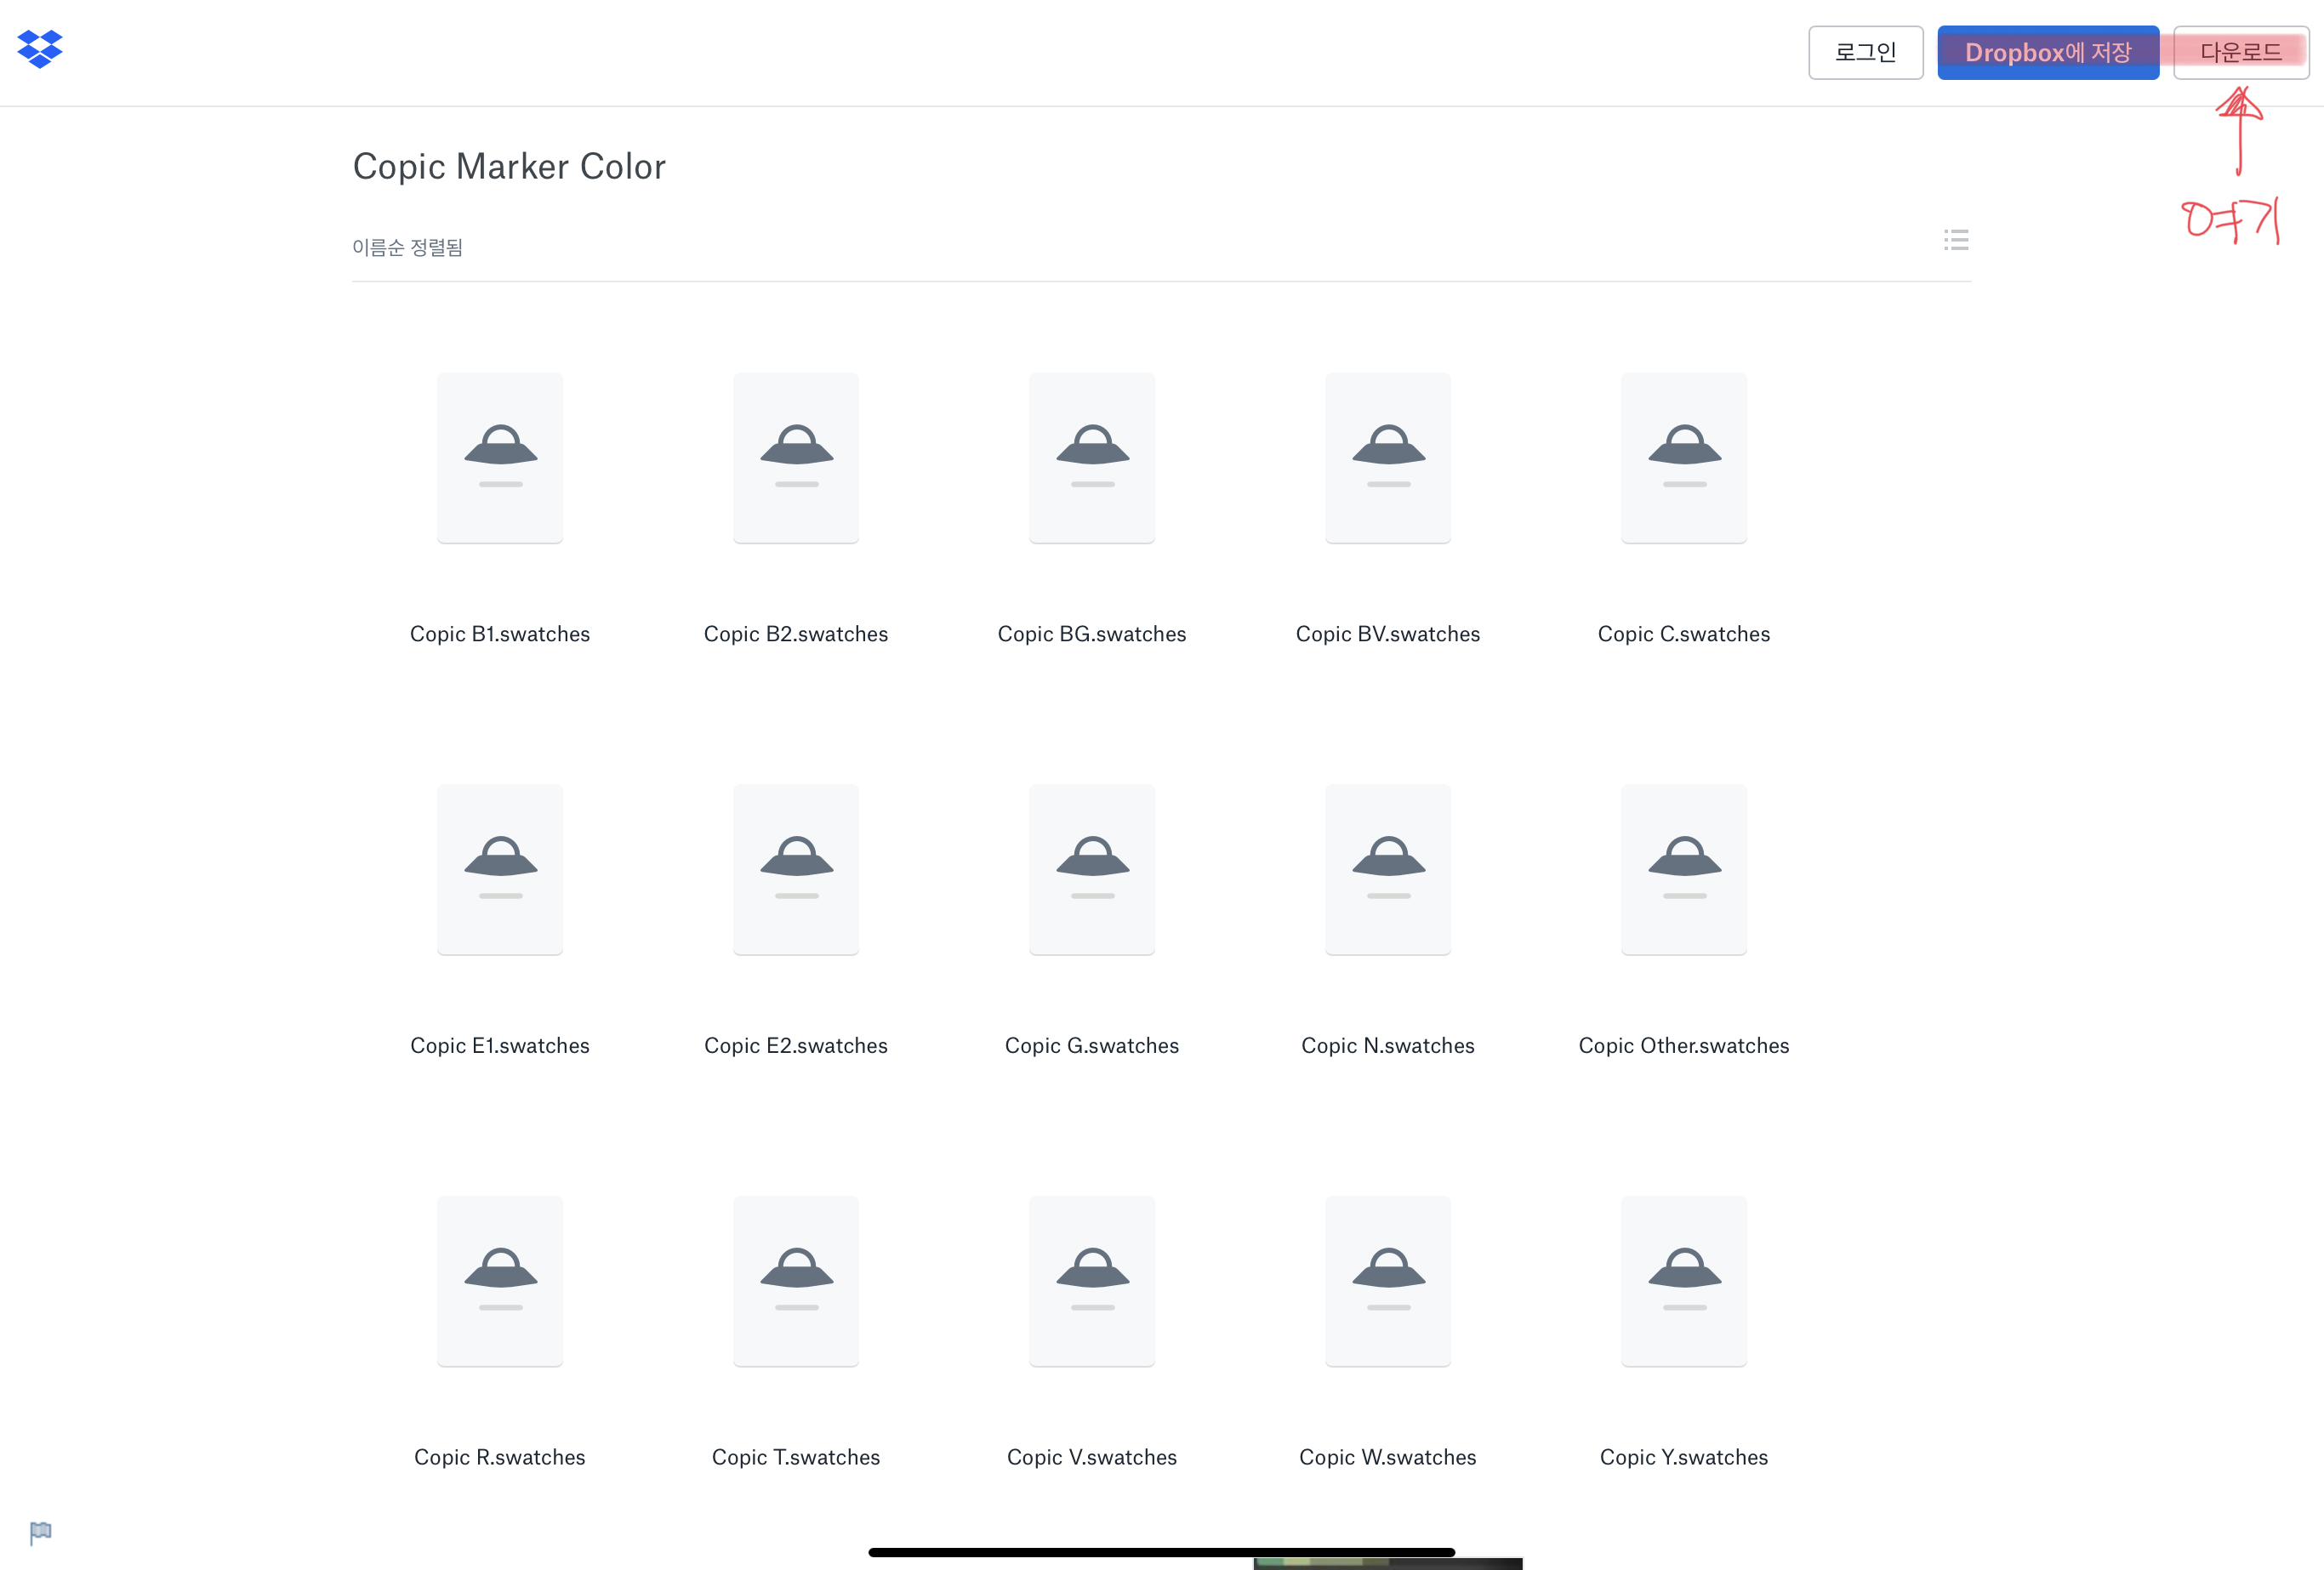Click the 로그인 login button
2324x1570 pixels.
[1865, 52]
